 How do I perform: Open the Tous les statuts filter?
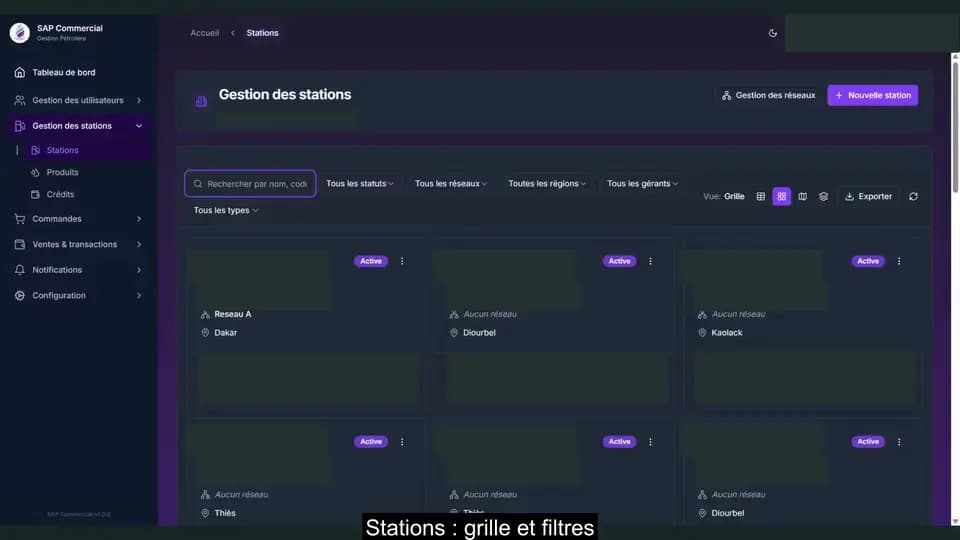click(359, 184)
